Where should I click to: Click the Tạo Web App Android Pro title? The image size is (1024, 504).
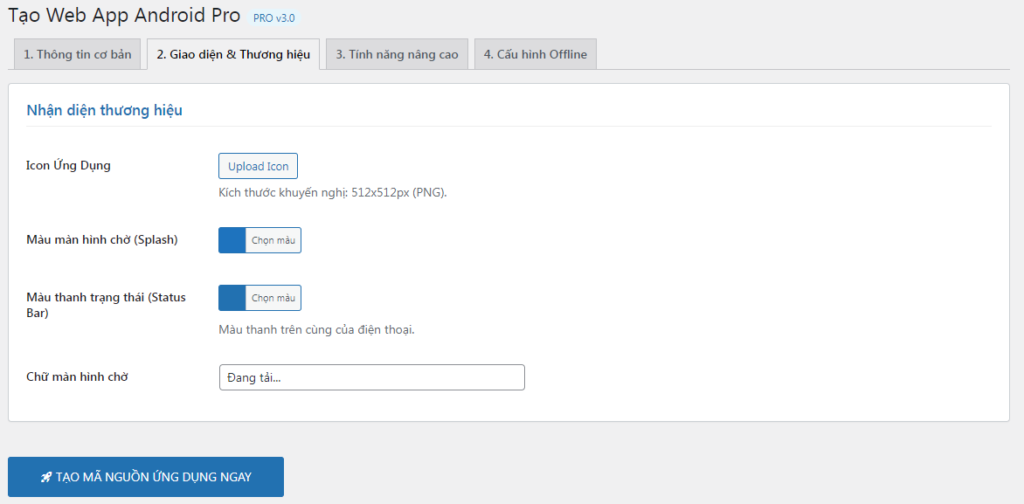pos(124,16)
